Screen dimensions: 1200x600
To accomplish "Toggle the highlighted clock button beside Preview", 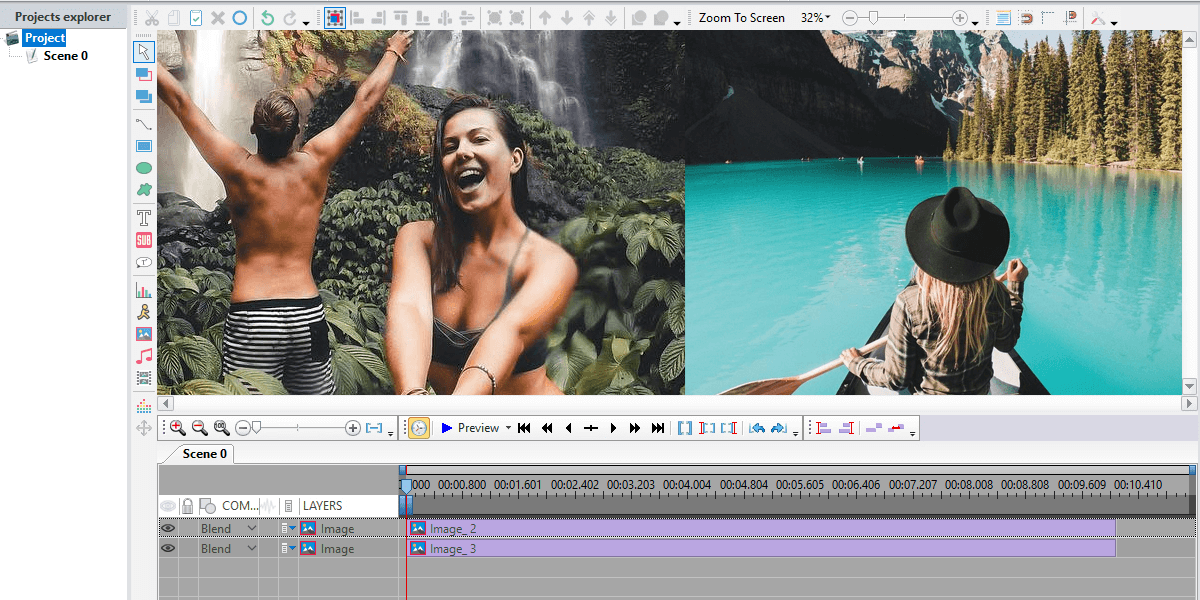I will [418, 428].
